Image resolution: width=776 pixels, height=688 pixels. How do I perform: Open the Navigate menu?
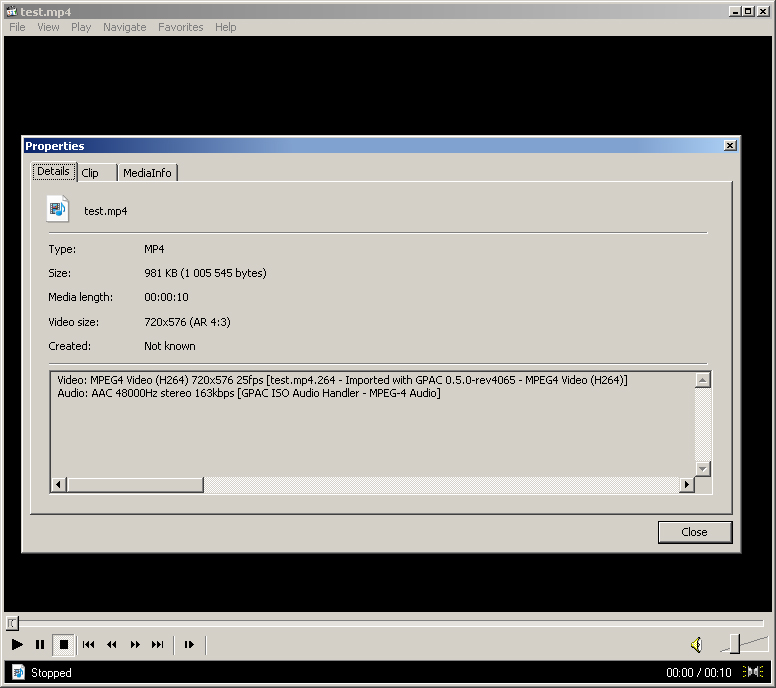tap(125, 27)
